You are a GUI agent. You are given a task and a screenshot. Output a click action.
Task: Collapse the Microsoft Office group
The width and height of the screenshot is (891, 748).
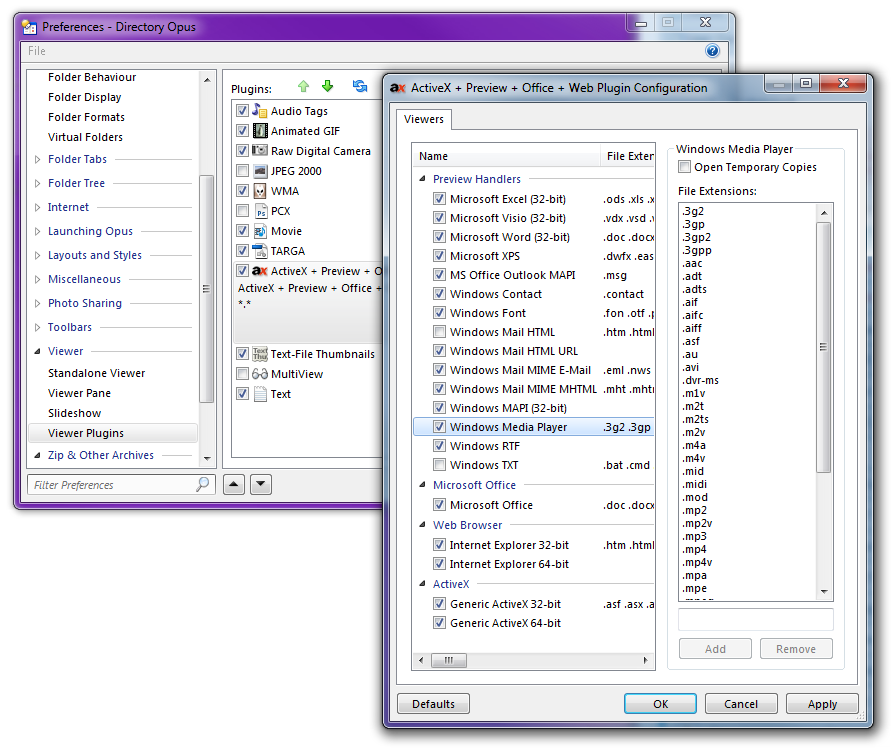(422, 484)
